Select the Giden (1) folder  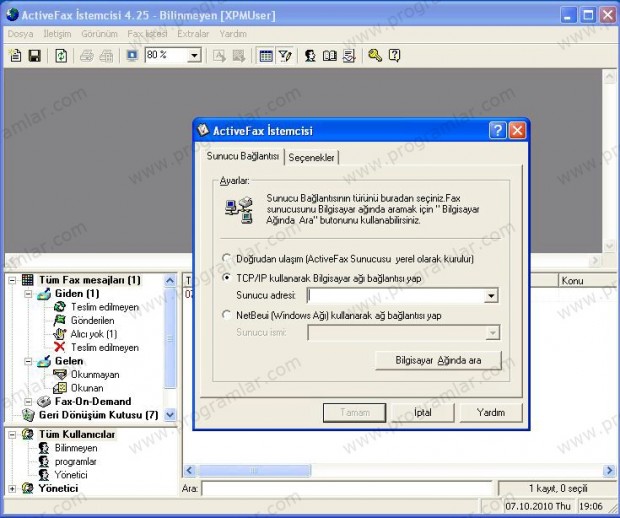(77, 293)
